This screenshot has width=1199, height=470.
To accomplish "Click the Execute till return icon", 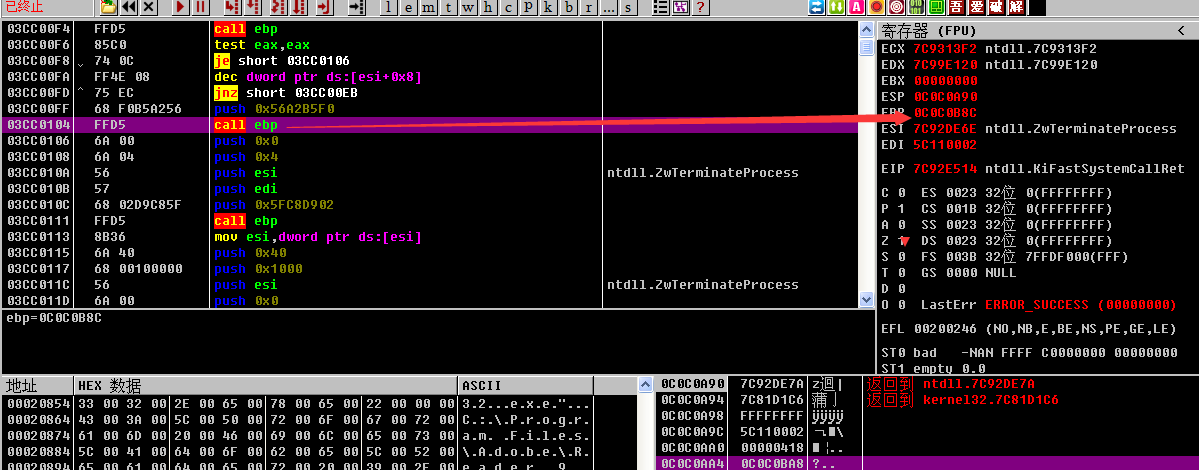I will pos(323,8).
